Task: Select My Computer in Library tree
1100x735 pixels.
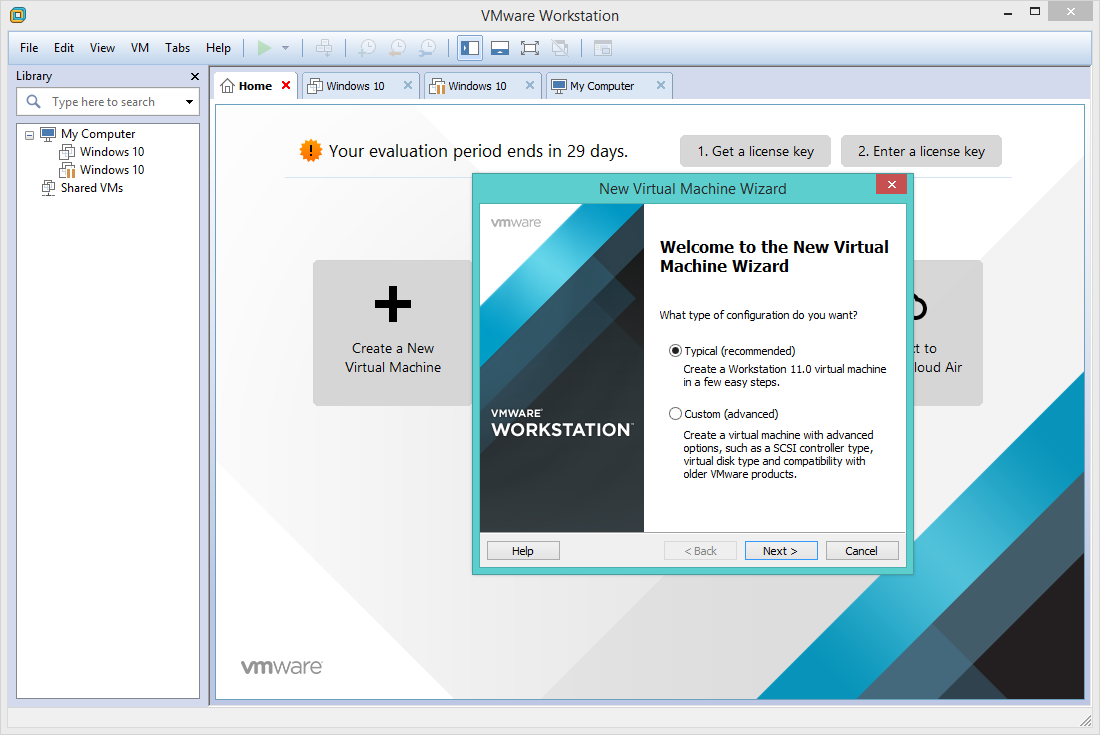Action: click(x=98, y=133)
